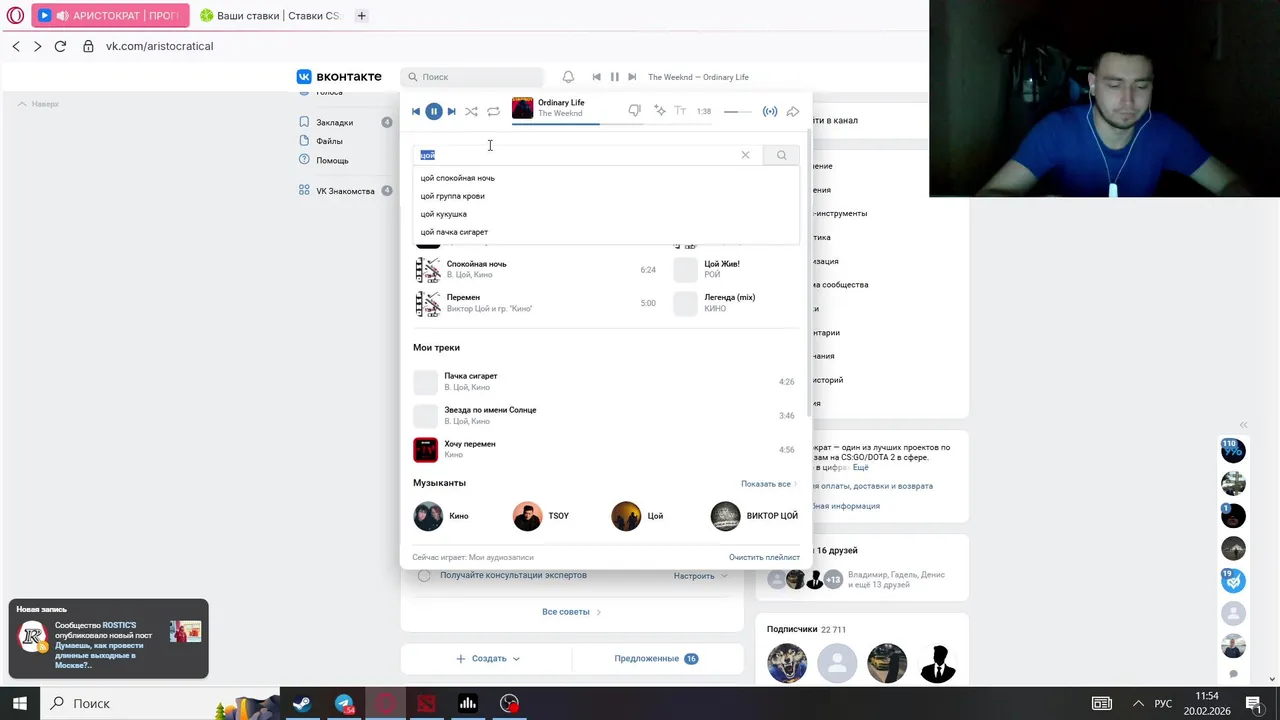The image size is (1280, 720).
Task: Open Помощь in left sidebar
Action: [x=332, y=160]
